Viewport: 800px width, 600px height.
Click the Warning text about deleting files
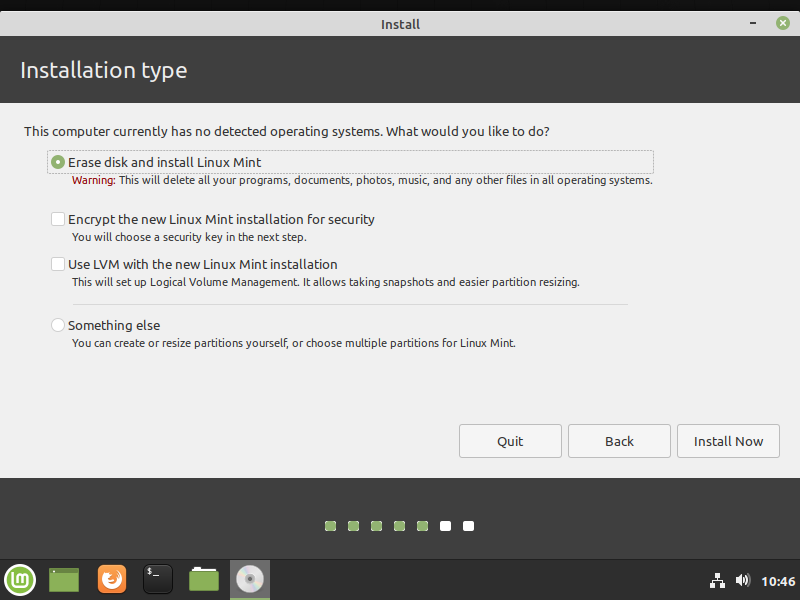click(x=362, y=180)
